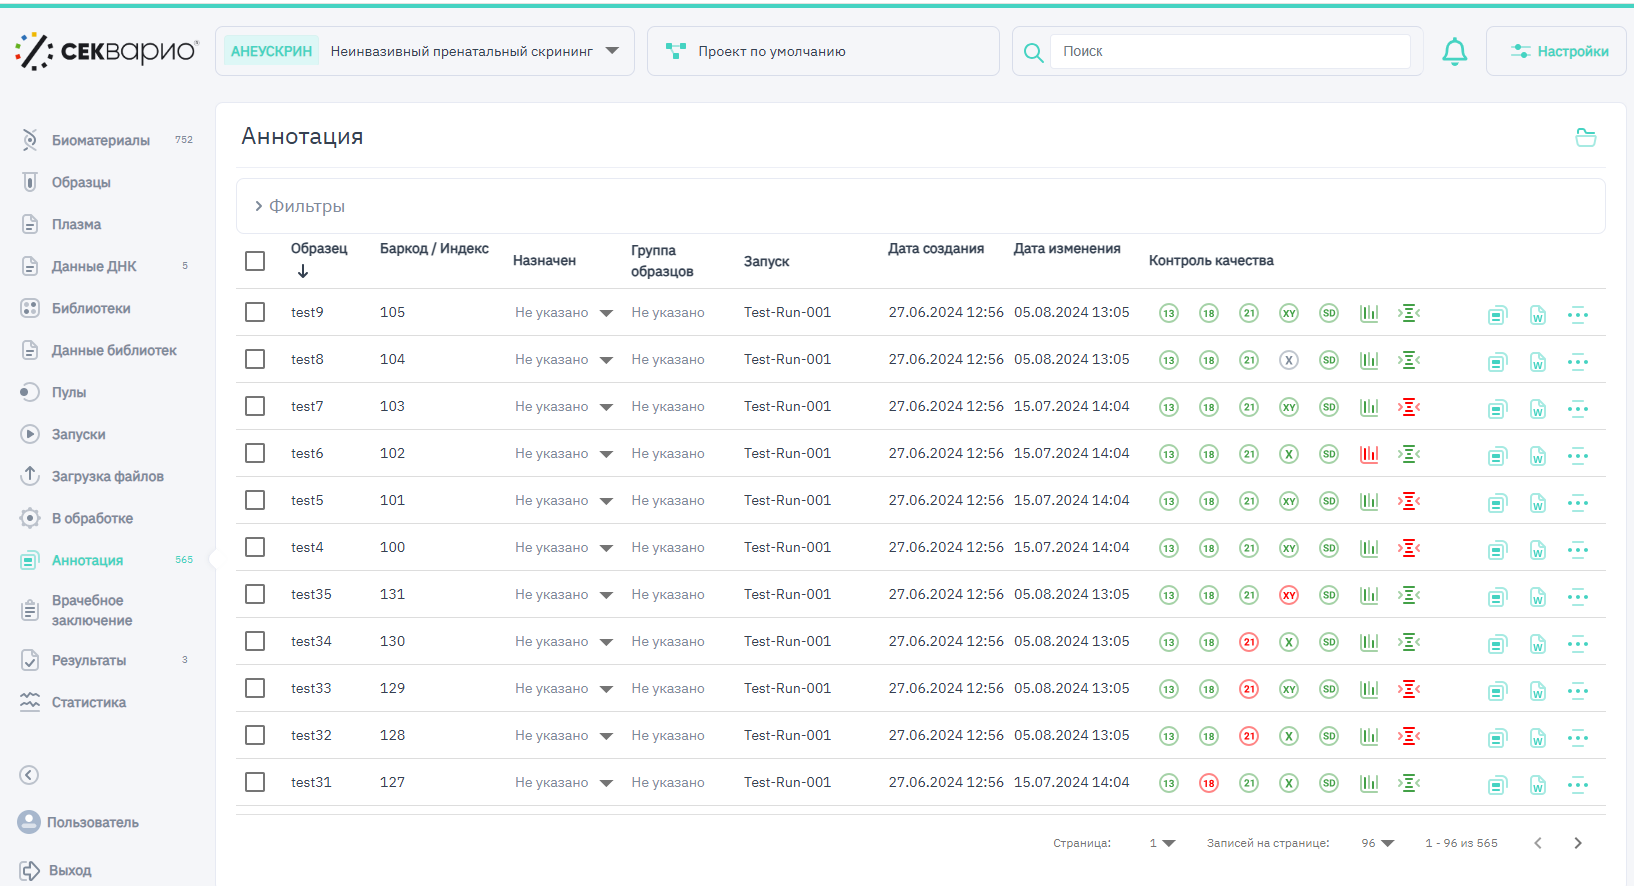The height and width of the screenshot is (886, 1634).
Task: Click the copy report icon for test7
Action: tap(1496, 409)
